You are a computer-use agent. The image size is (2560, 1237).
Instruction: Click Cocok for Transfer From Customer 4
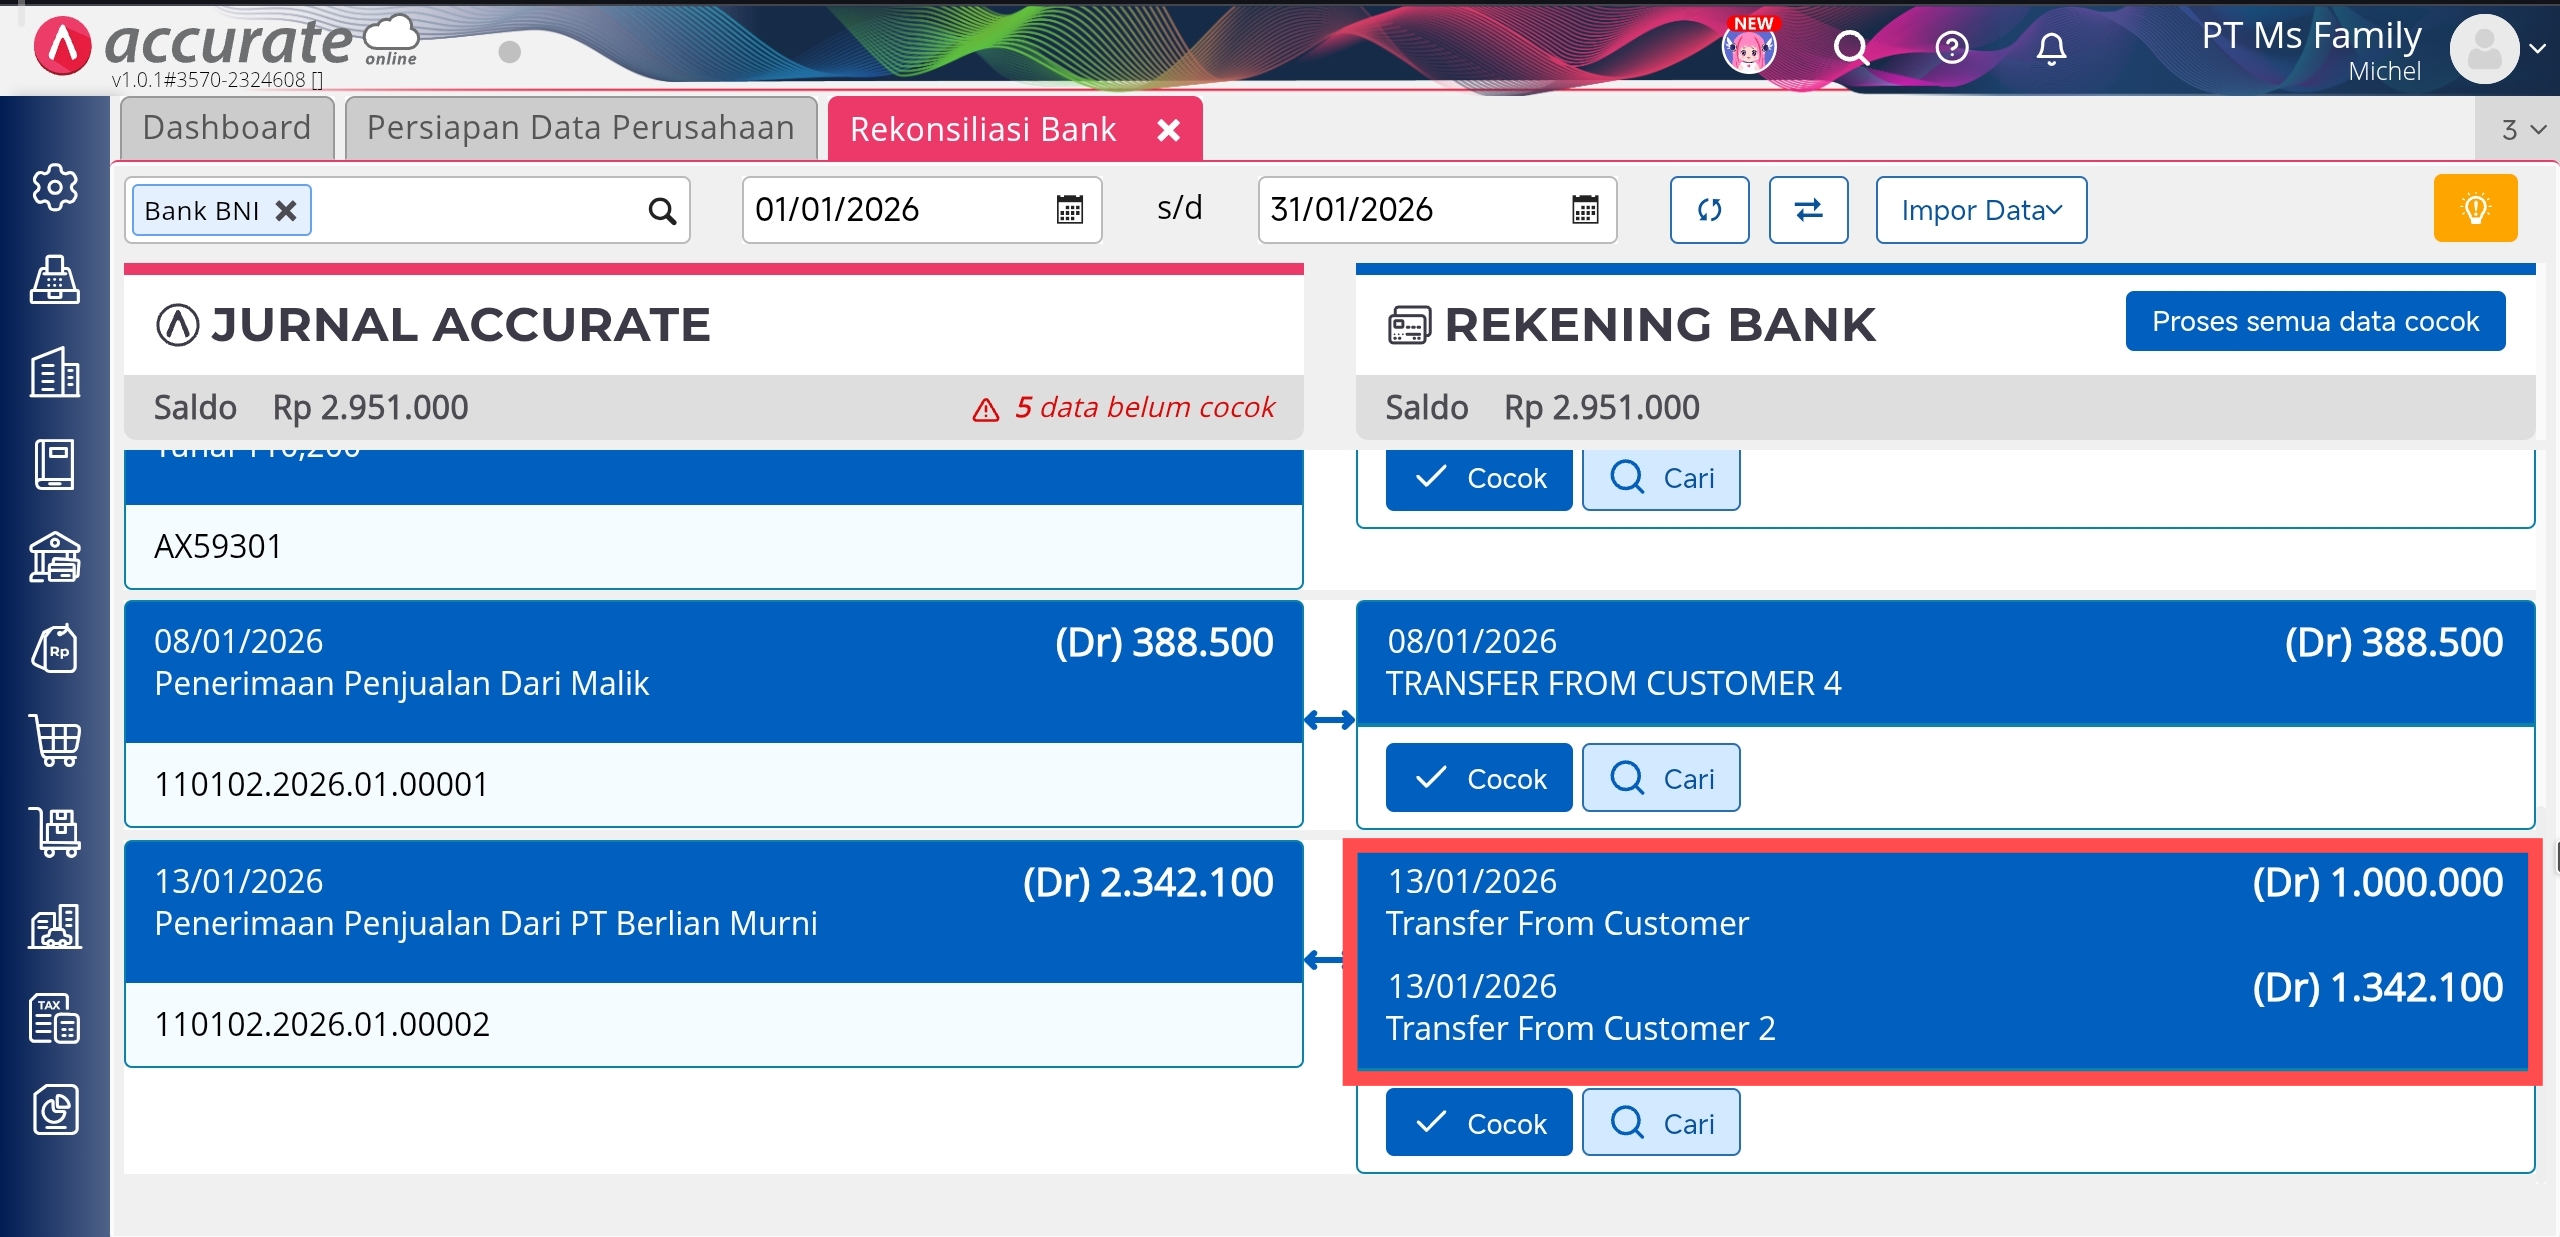(1478, 778)
